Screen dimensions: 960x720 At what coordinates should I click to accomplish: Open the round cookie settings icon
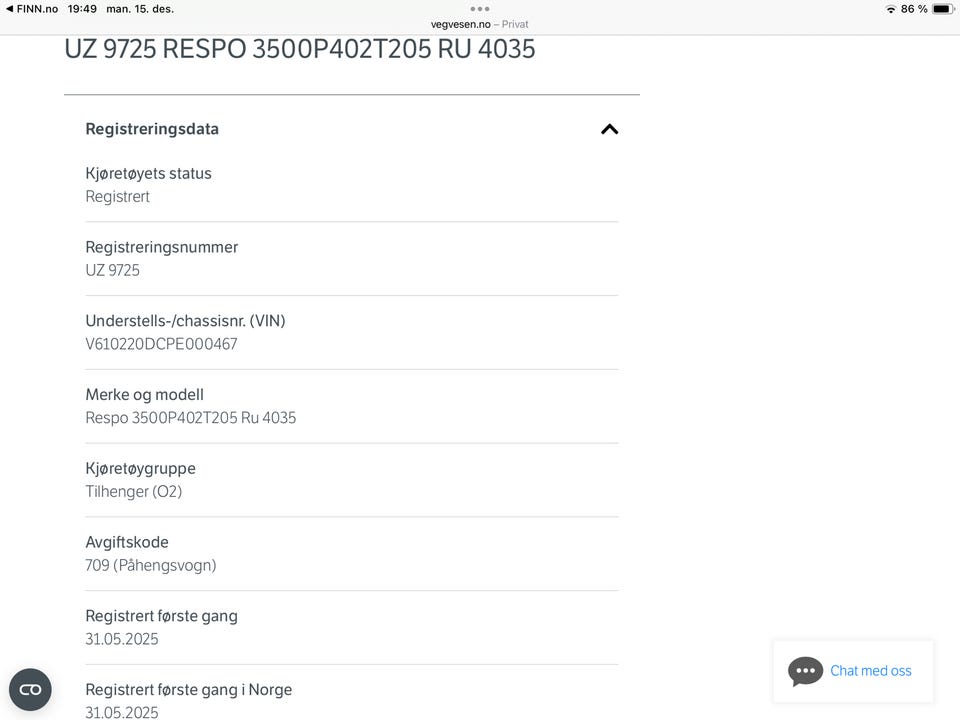(x=30, y=690)
